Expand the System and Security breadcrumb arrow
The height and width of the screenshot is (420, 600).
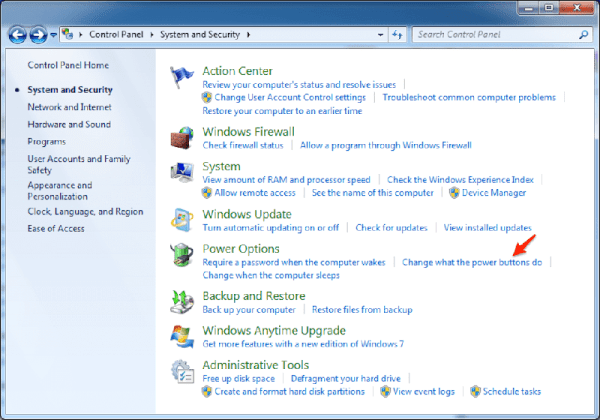pos(248,35)
